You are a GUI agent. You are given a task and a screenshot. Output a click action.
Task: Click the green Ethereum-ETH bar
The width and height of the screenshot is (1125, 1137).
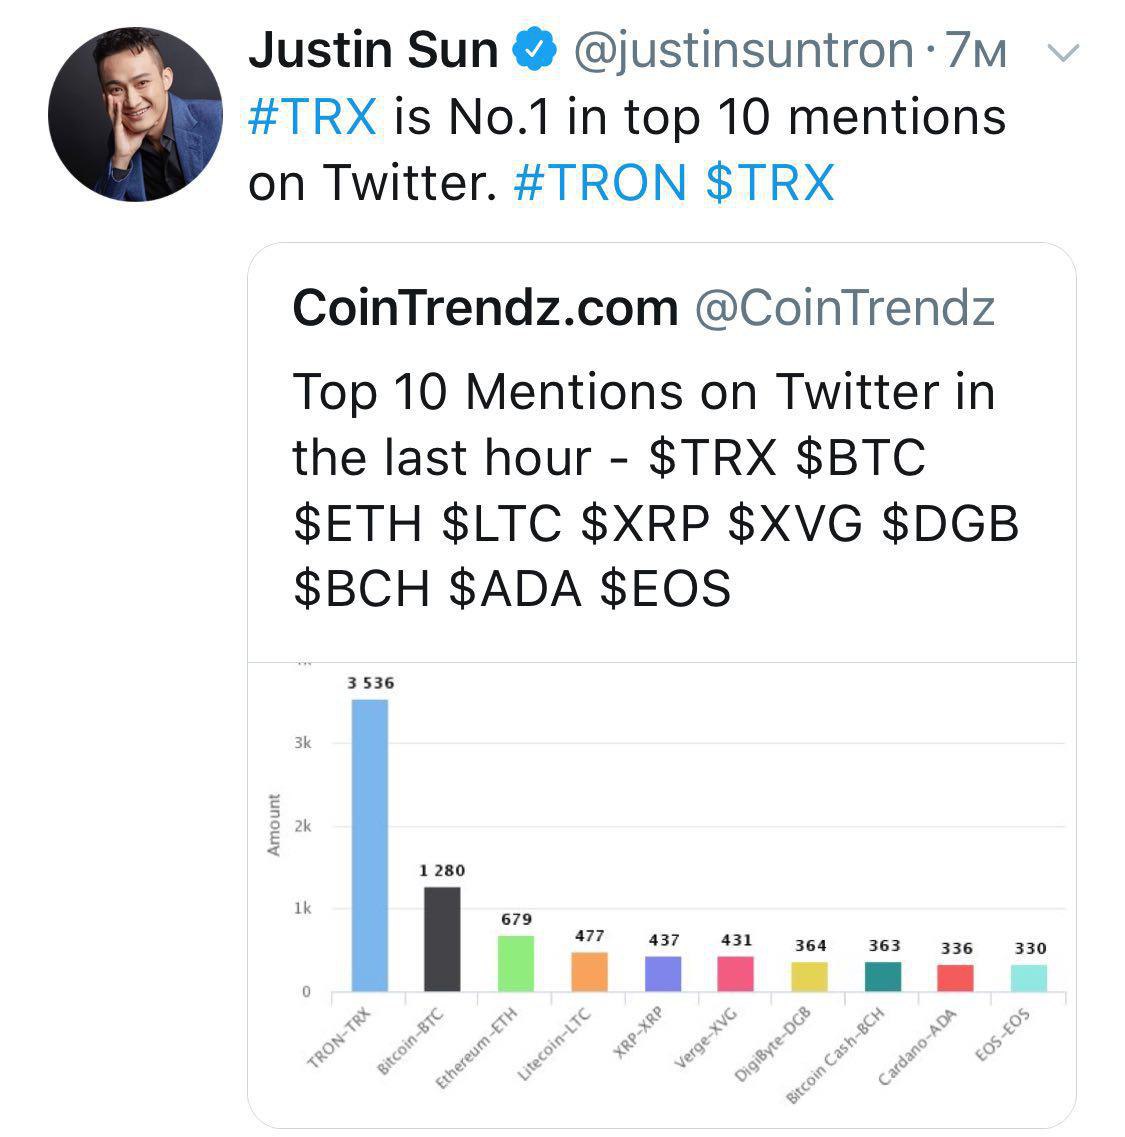point(516,964)
